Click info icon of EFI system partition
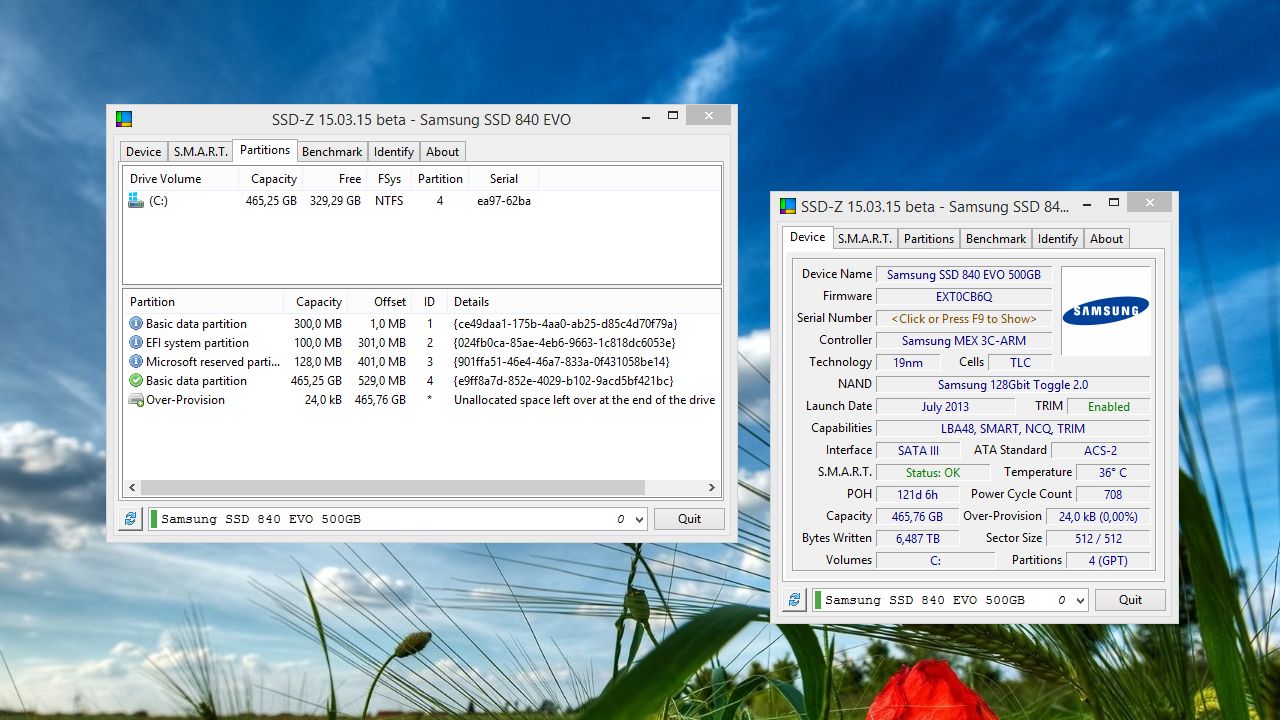The image size is (1280, 720). pos(136,343)
